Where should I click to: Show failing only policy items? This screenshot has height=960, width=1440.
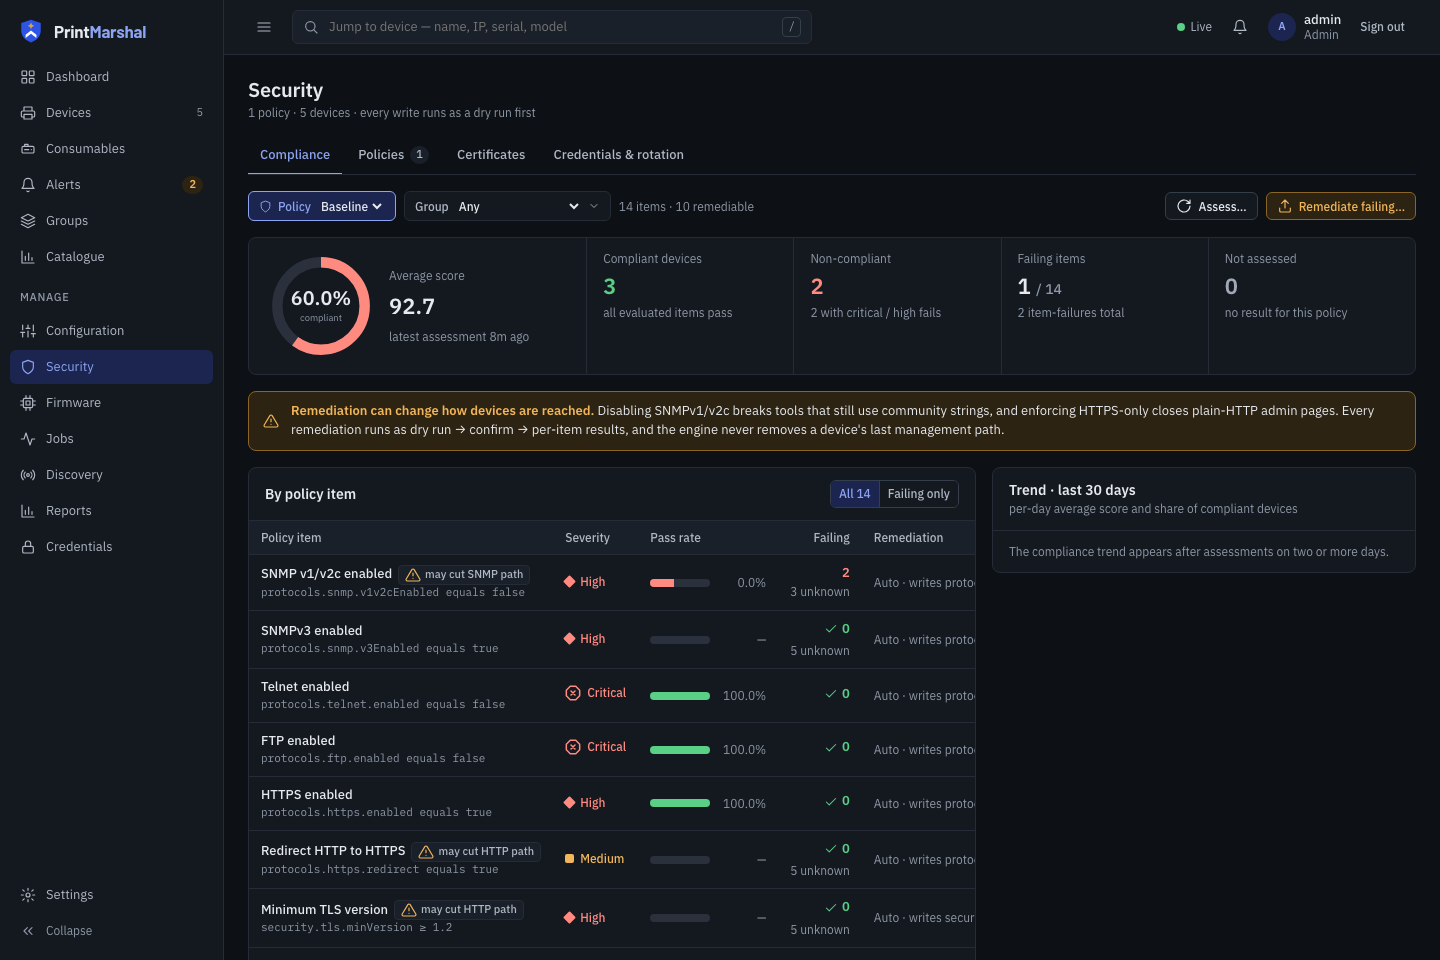[x=919, y=494]
